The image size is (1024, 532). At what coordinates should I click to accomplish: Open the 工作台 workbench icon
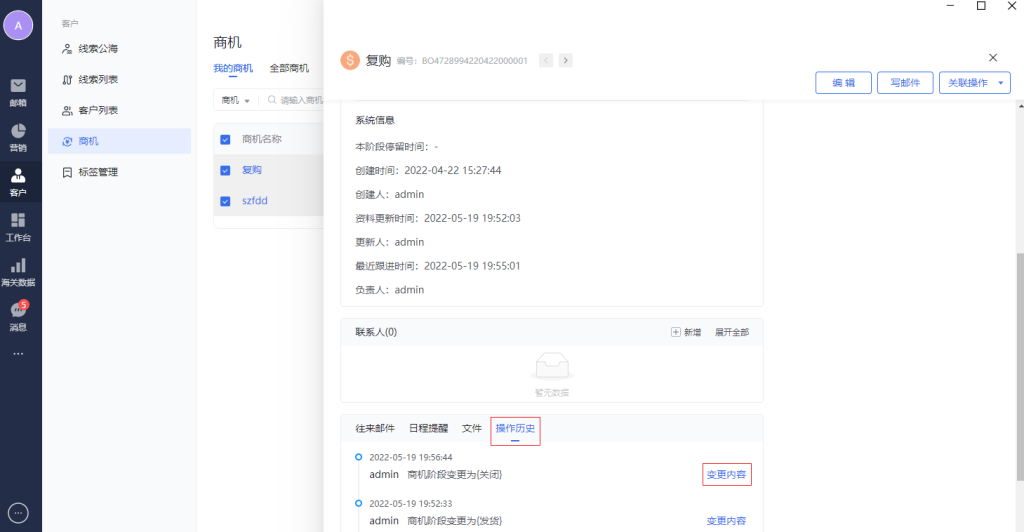click(18, 222)
